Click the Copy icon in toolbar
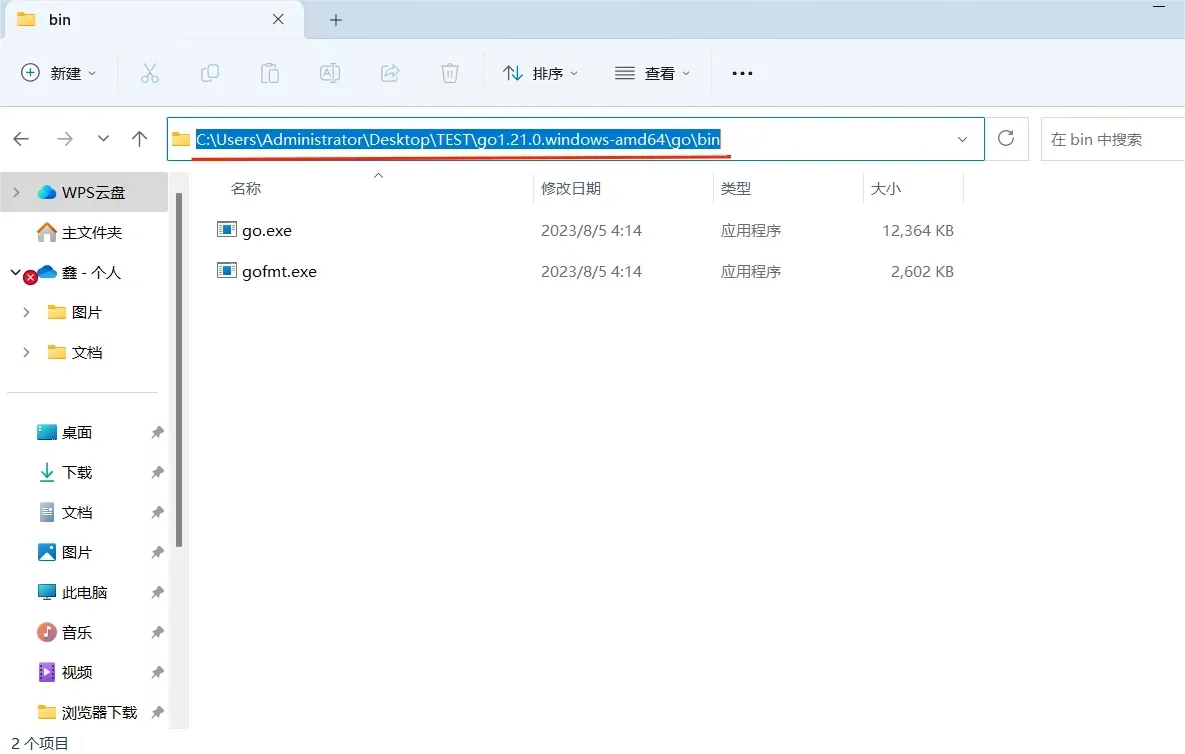This screenshot has width=1185, height=754. tap(210, 73)
